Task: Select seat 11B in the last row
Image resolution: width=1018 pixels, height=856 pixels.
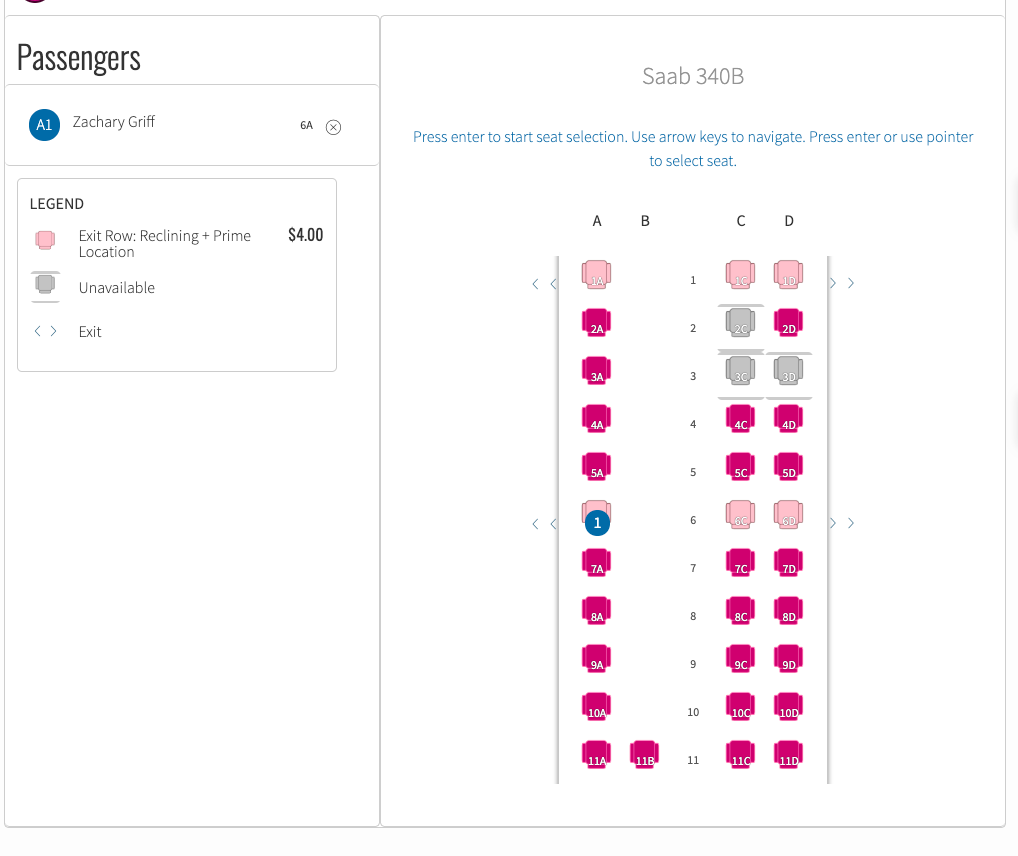Action: click(x=645, y=755)
